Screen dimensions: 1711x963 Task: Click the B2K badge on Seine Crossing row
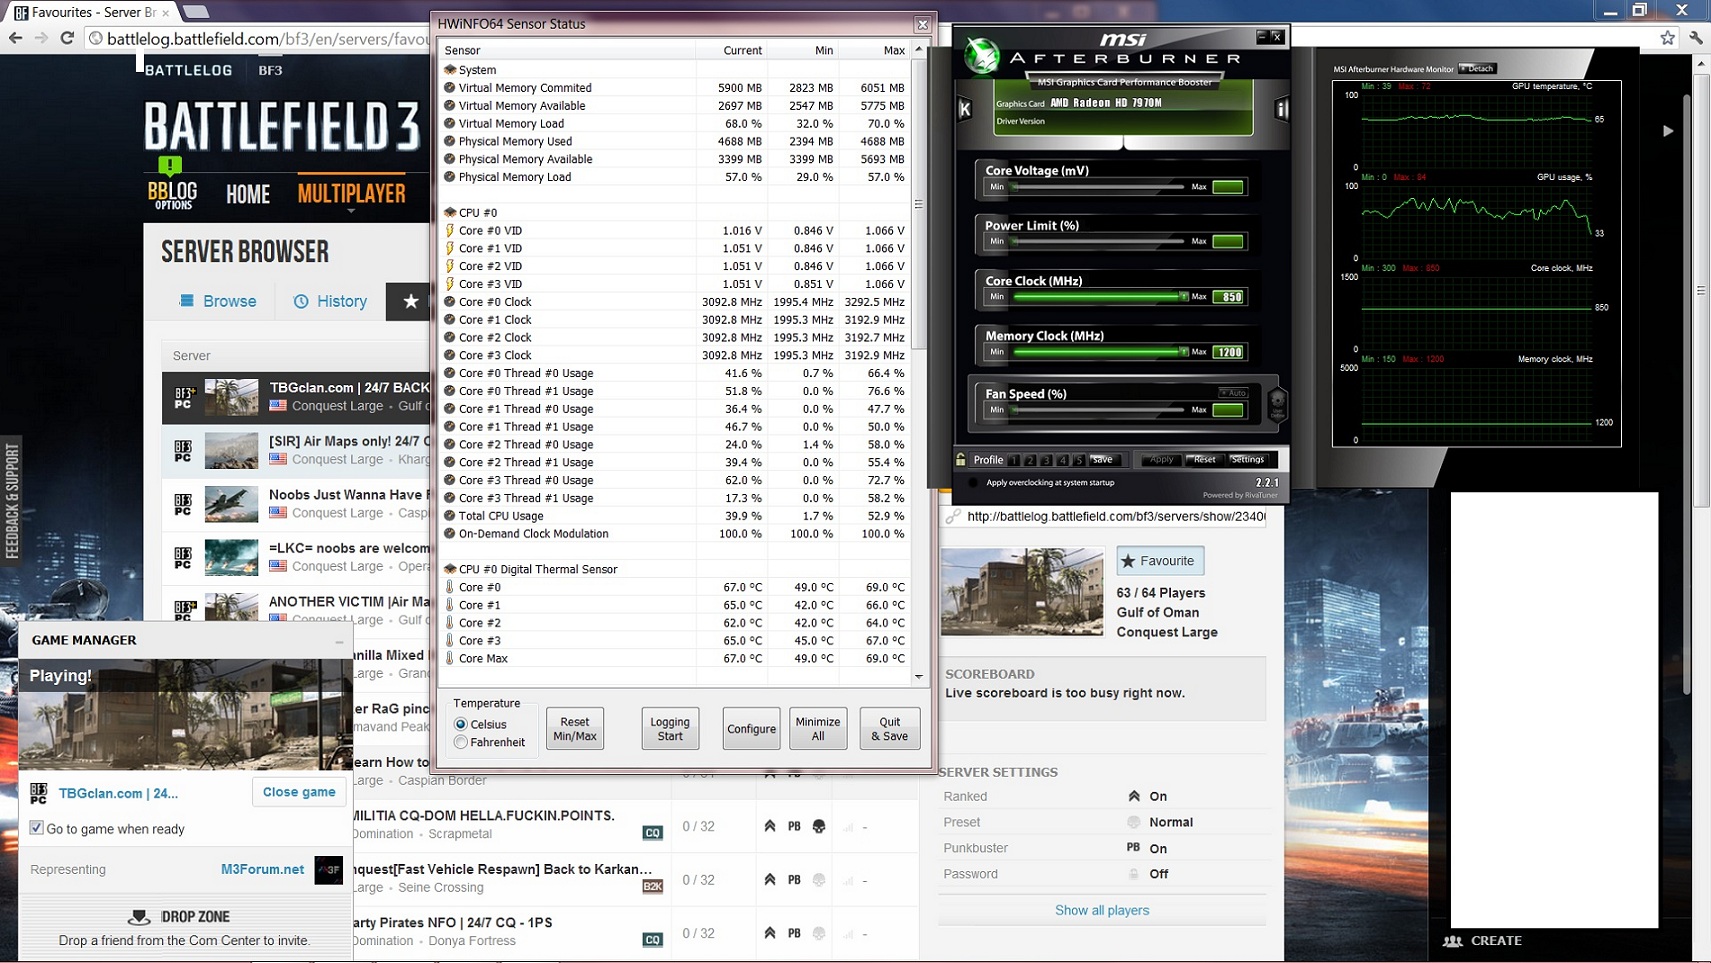652,886
